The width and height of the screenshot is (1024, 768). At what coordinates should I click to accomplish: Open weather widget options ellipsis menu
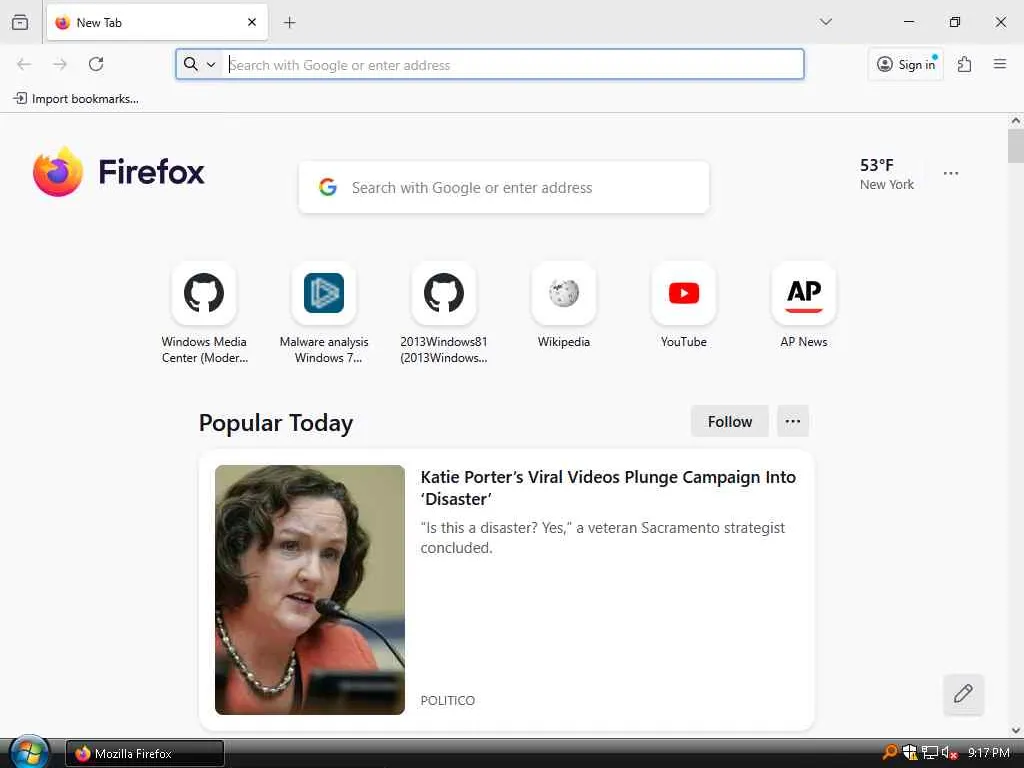pos(951,173)
